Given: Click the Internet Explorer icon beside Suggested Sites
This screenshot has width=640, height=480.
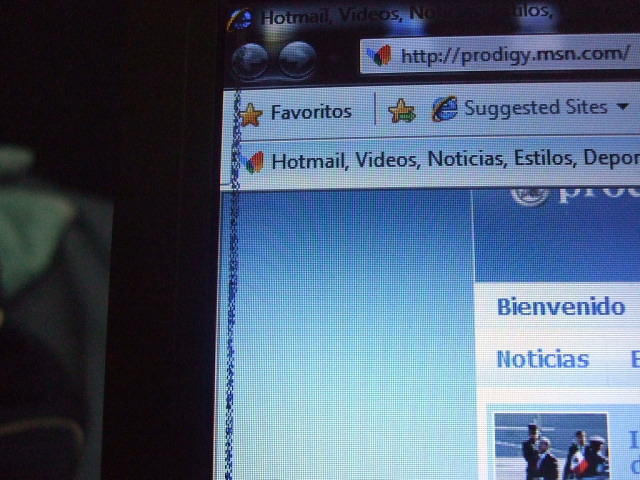Looking at the screenshot, I should pos(445,109).
